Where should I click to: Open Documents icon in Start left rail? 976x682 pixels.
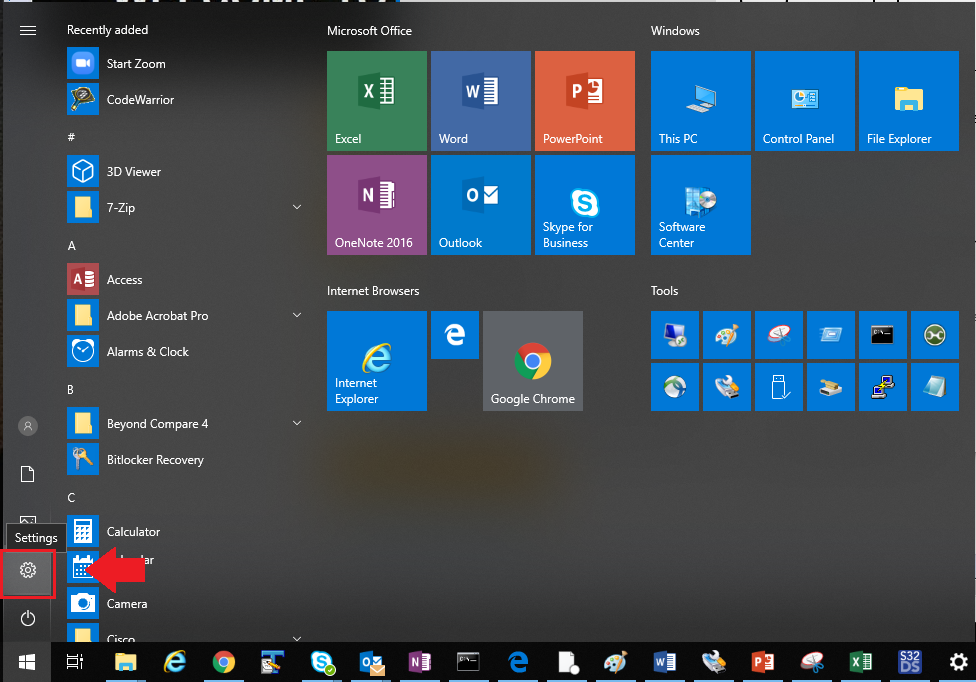click(x=27, y=474)
